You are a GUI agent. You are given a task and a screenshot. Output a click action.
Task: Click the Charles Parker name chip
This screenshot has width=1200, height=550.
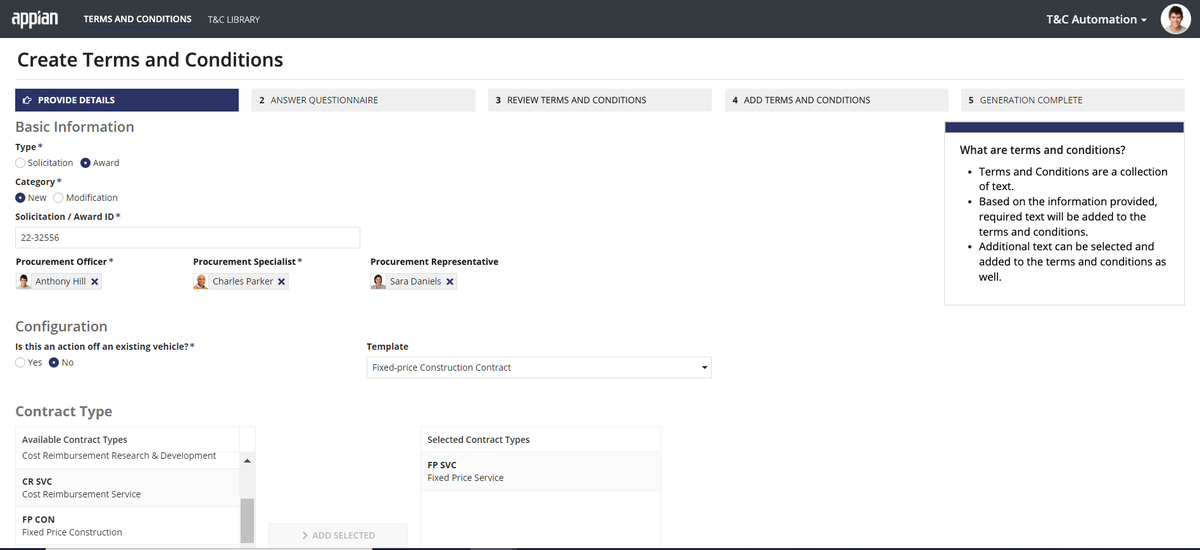243,282
